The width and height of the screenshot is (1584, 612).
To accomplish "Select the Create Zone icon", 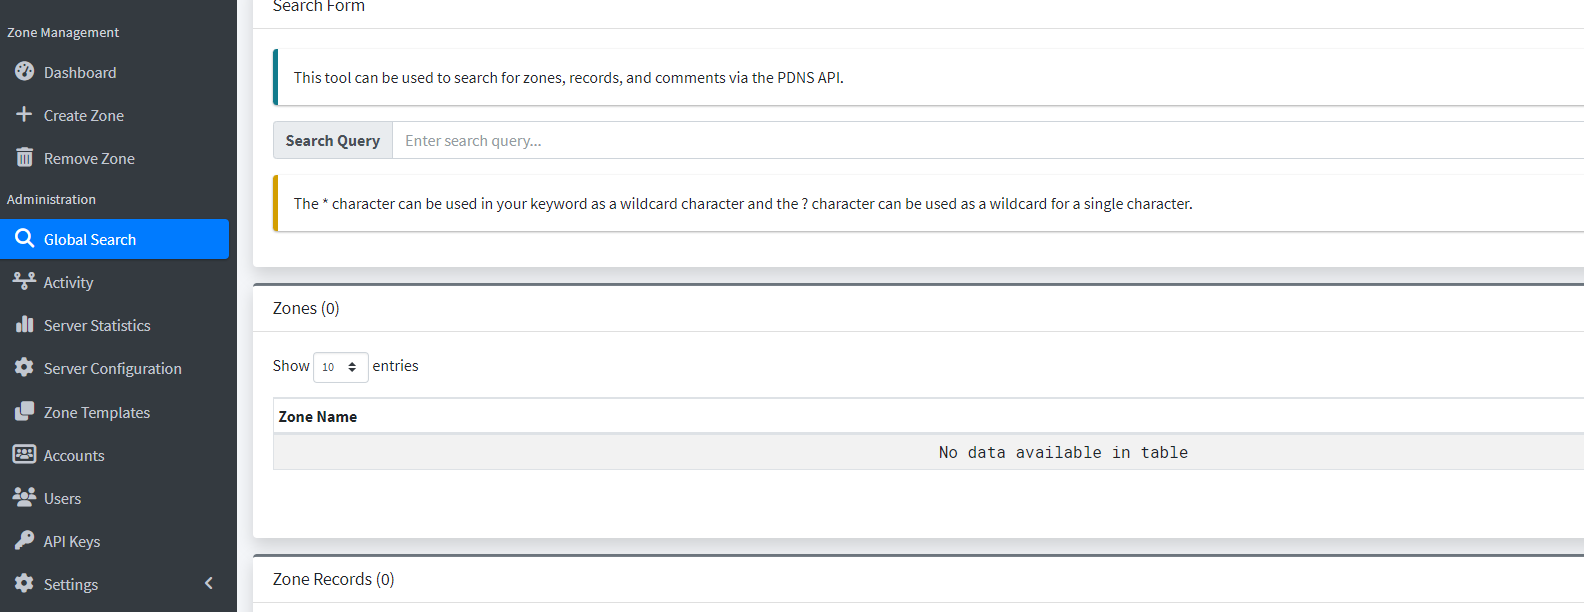I will 24,114.
